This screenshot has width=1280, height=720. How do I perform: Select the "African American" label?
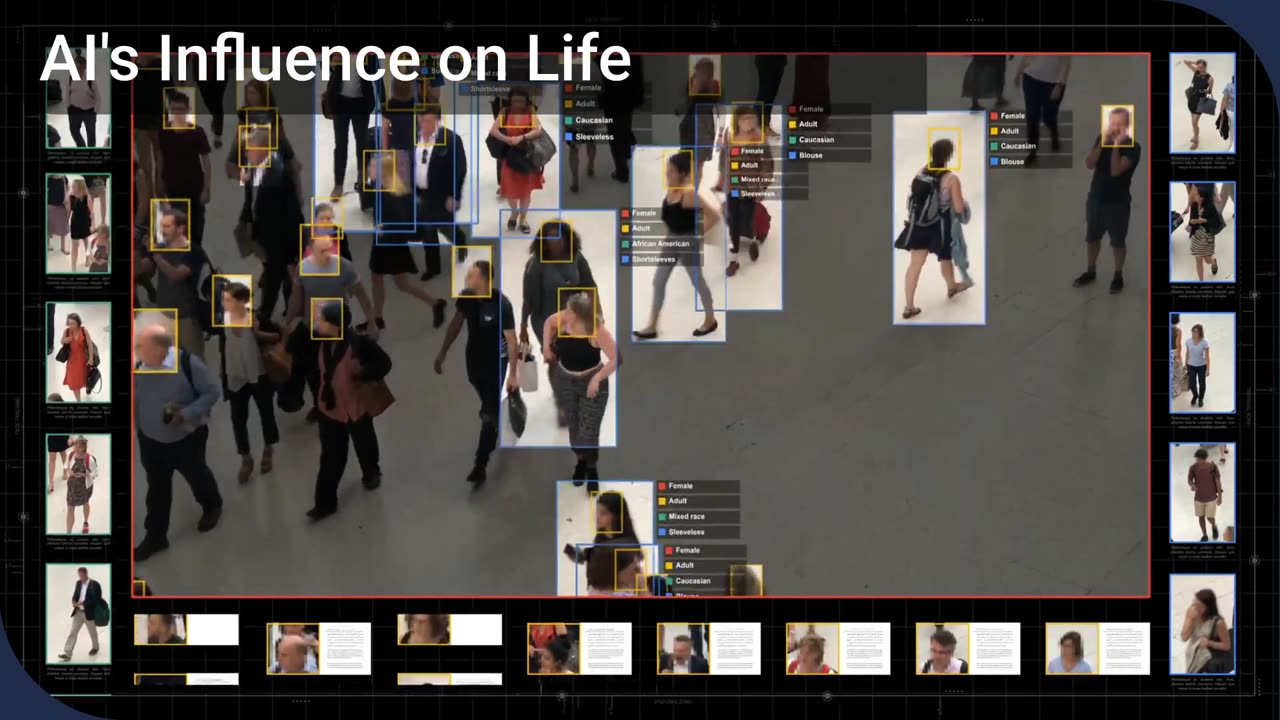click(x=660, y=244)
